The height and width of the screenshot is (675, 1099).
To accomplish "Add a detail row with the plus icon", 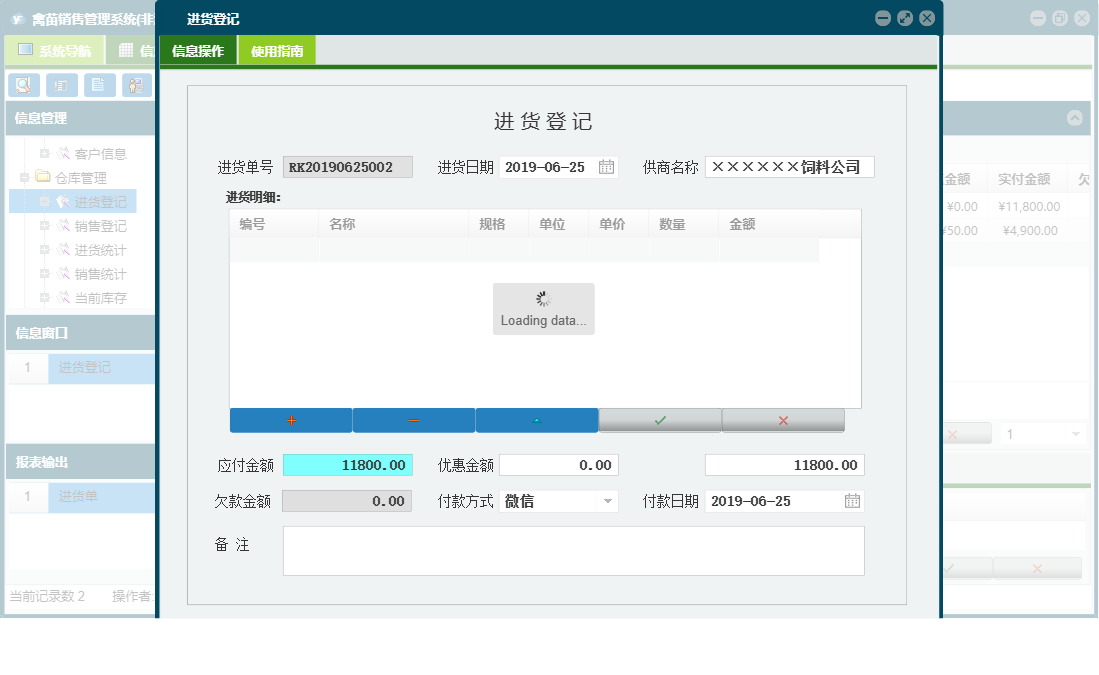I will (290, 420).
